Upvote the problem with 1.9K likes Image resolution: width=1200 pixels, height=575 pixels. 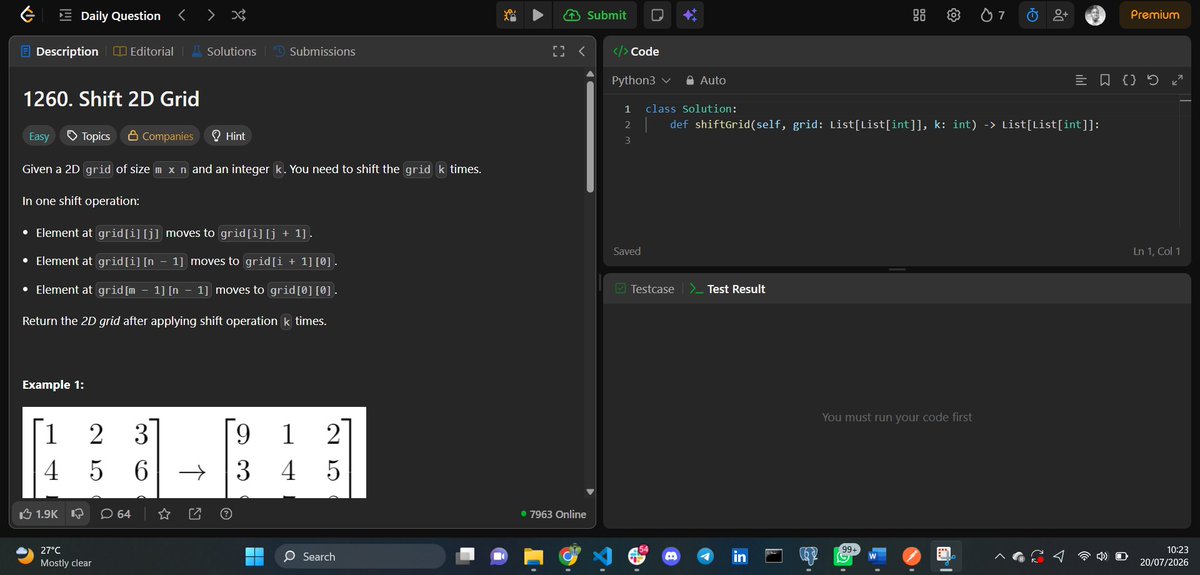coord(38,514)
